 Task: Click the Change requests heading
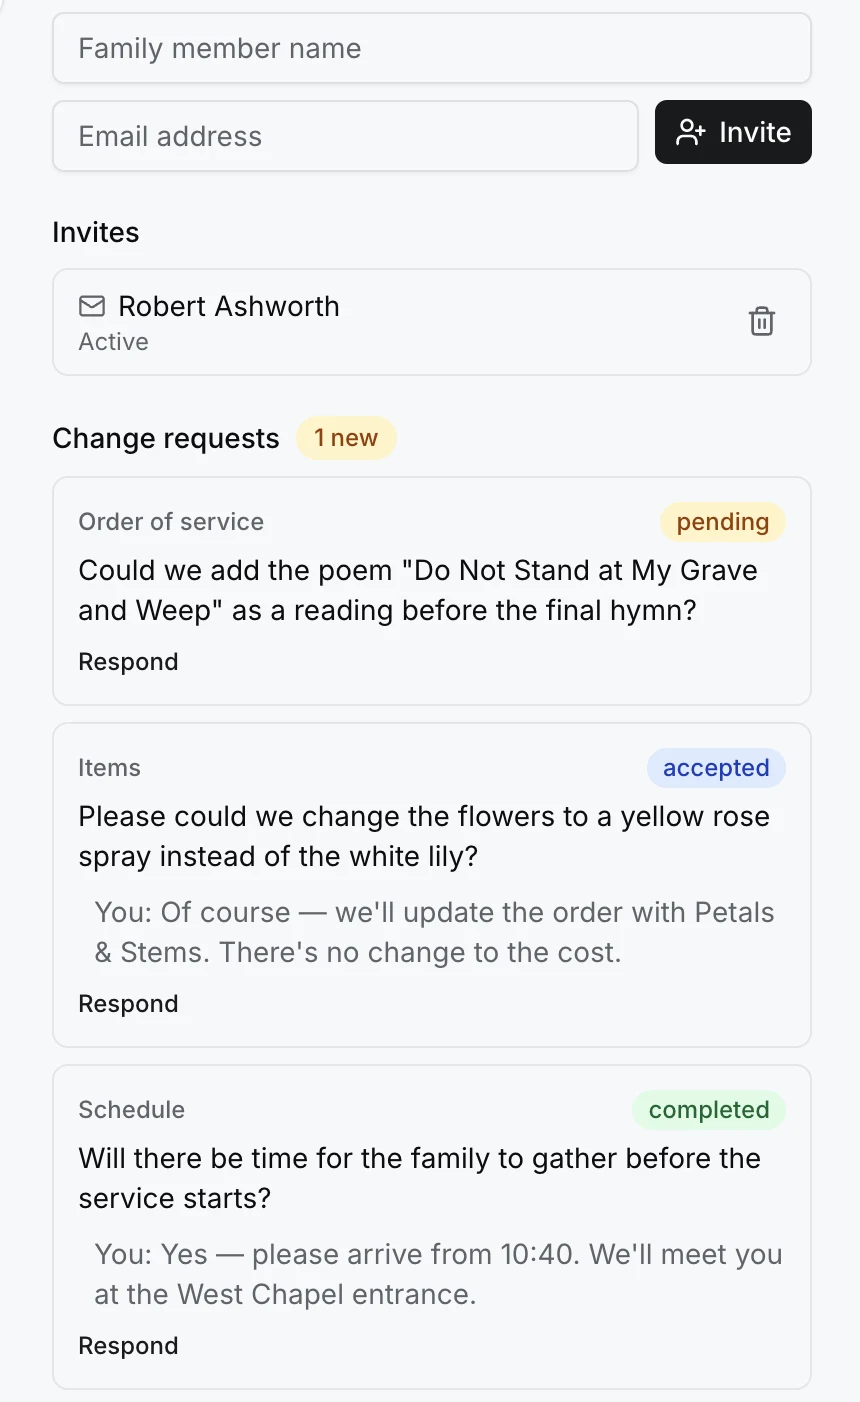pos(166,439)
